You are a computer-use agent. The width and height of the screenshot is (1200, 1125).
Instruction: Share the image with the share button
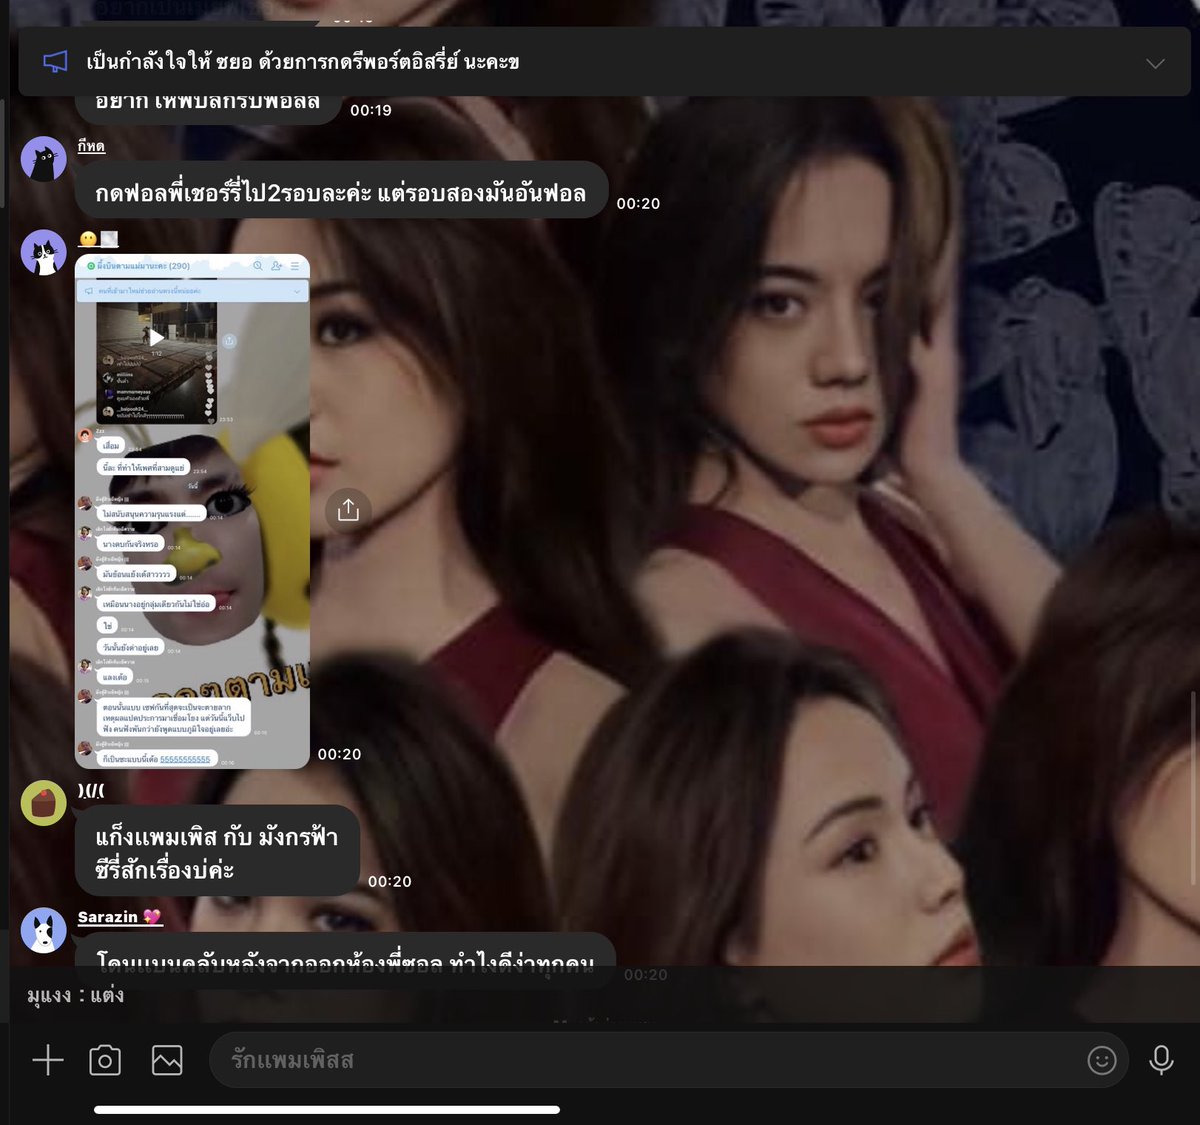coord(348,510)
